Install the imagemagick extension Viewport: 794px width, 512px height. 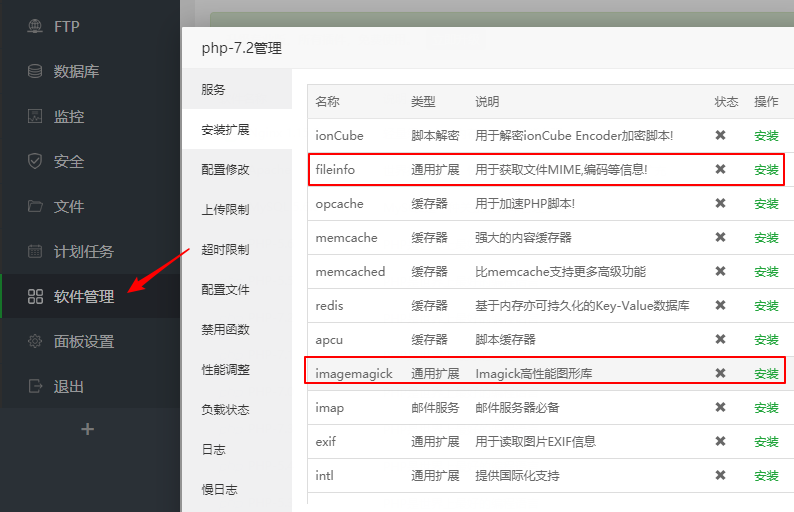point(766,374)
